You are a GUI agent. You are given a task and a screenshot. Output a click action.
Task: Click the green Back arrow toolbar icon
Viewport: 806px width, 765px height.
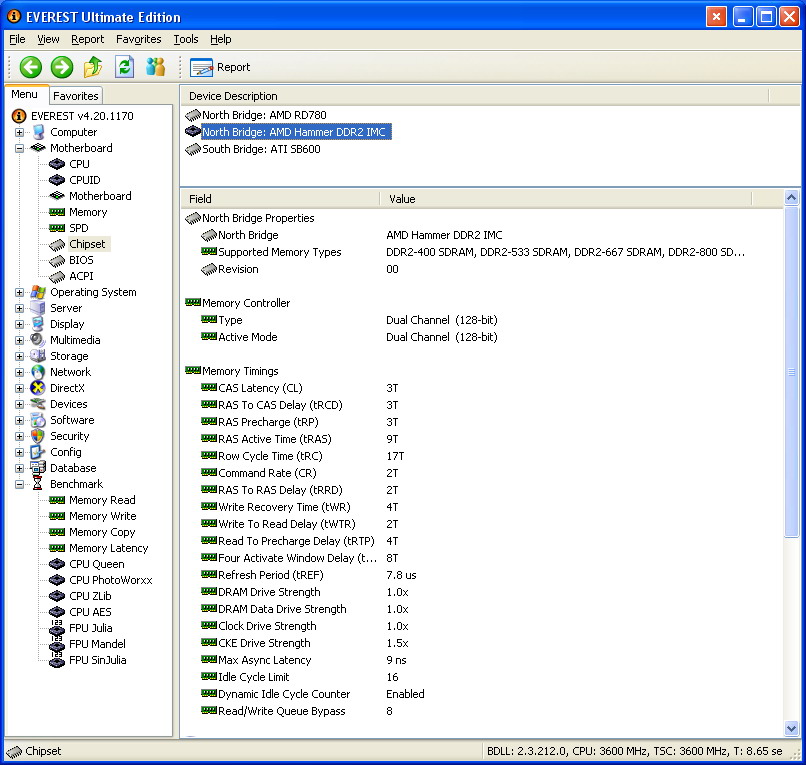coord(31,67)
